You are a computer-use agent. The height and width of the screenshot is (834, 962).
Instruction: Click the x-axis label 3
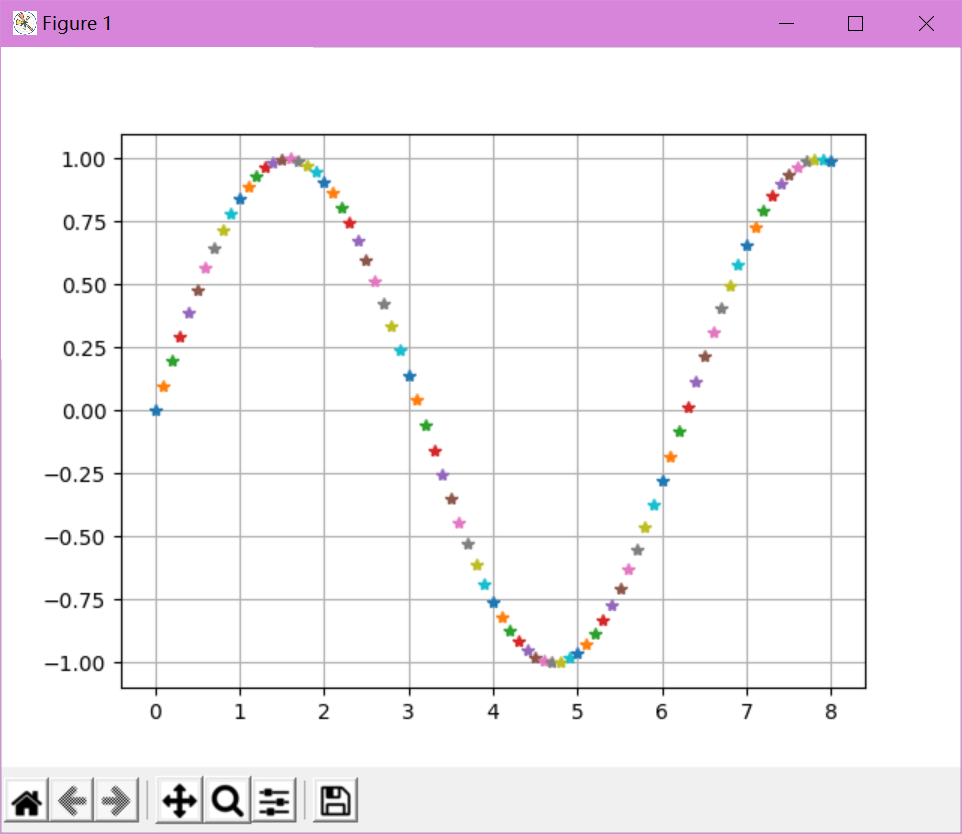409,712
